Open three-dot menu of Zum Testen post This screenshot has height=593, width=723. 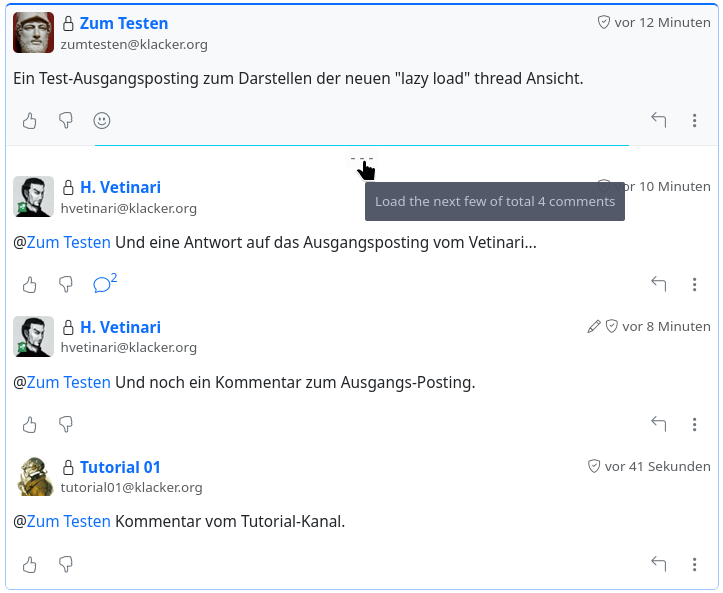click(x=695, y=121)
